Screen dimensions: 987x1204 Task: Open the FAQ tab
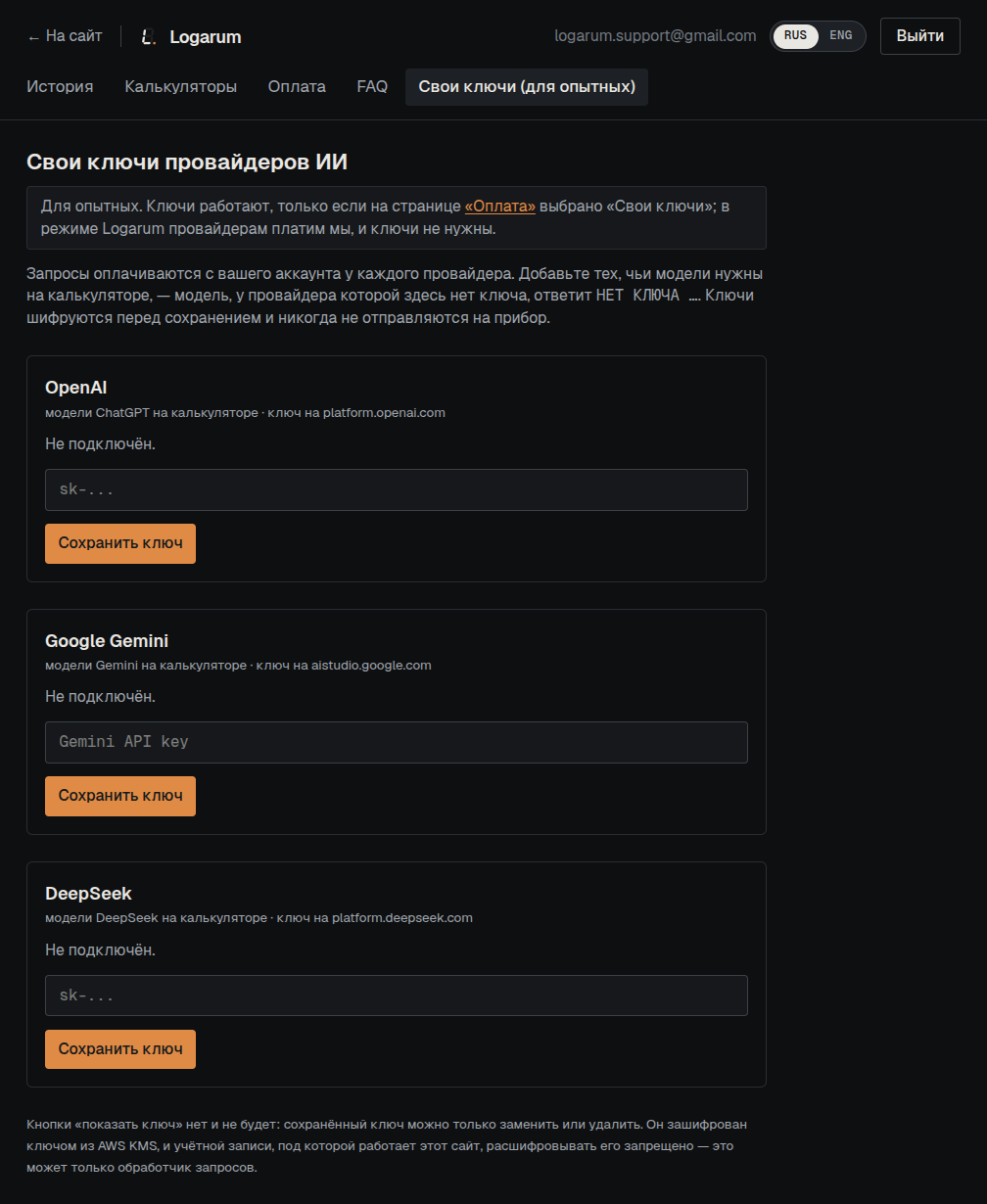[x=372, y=87]
